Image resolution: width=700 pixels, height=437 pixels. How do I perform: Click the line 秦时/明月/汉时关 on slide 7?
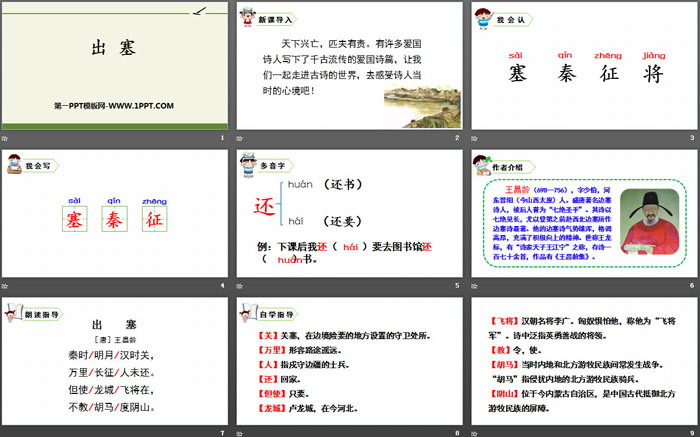click(111, 355)
